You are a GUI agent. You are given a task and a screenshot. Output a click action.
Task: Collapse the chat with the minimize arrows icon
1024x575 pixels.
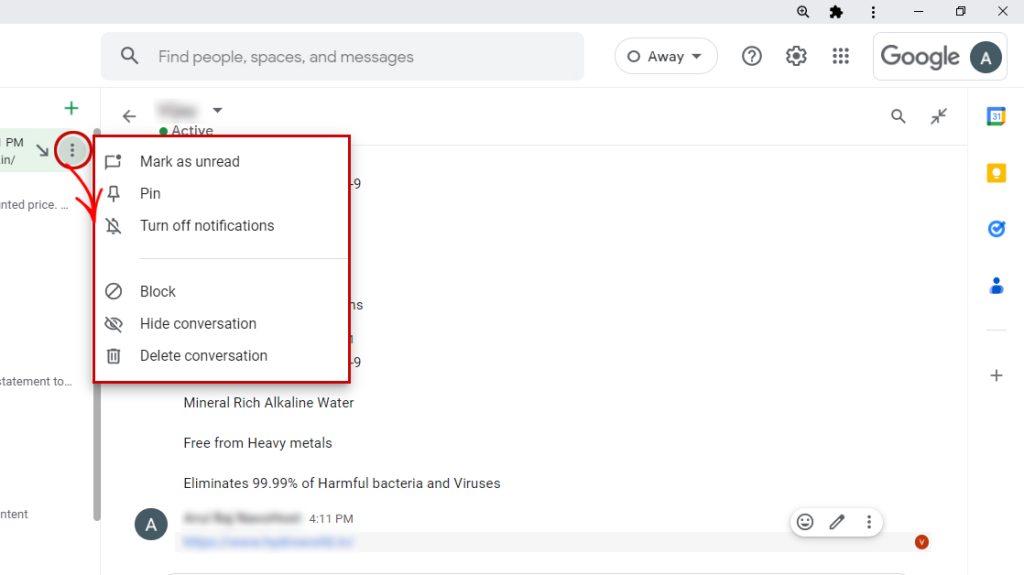tap(938, 116)
